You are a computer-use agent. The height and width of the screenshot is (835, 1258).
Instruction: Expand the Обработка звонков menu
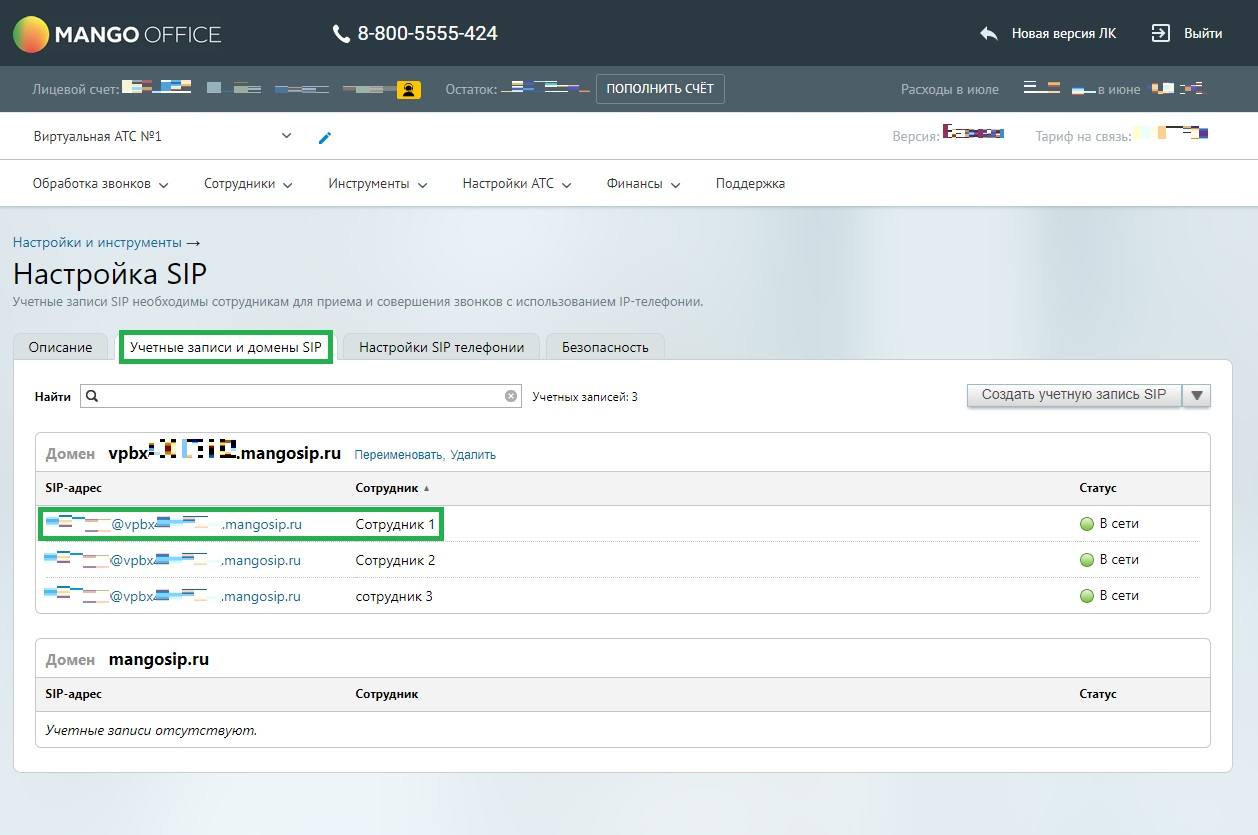click(101, 184)
